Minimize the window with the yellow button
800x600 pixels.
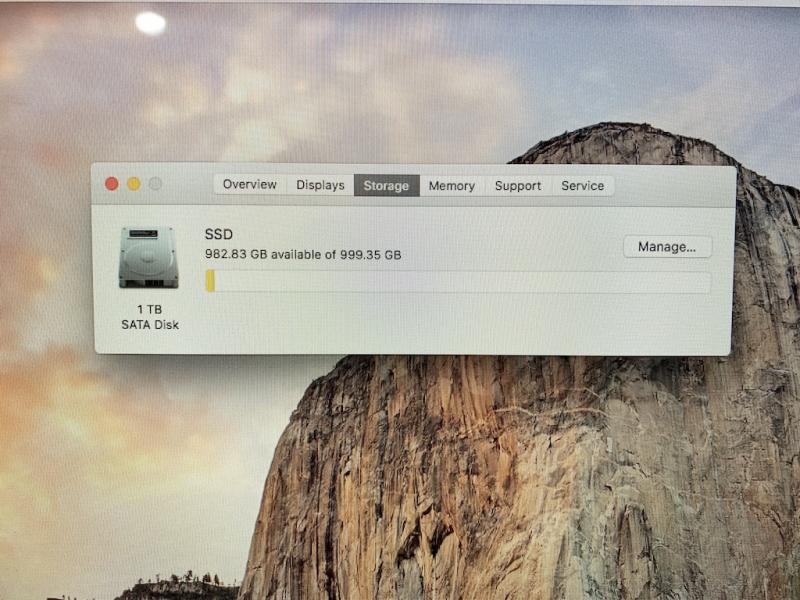(x=134, y=184)
